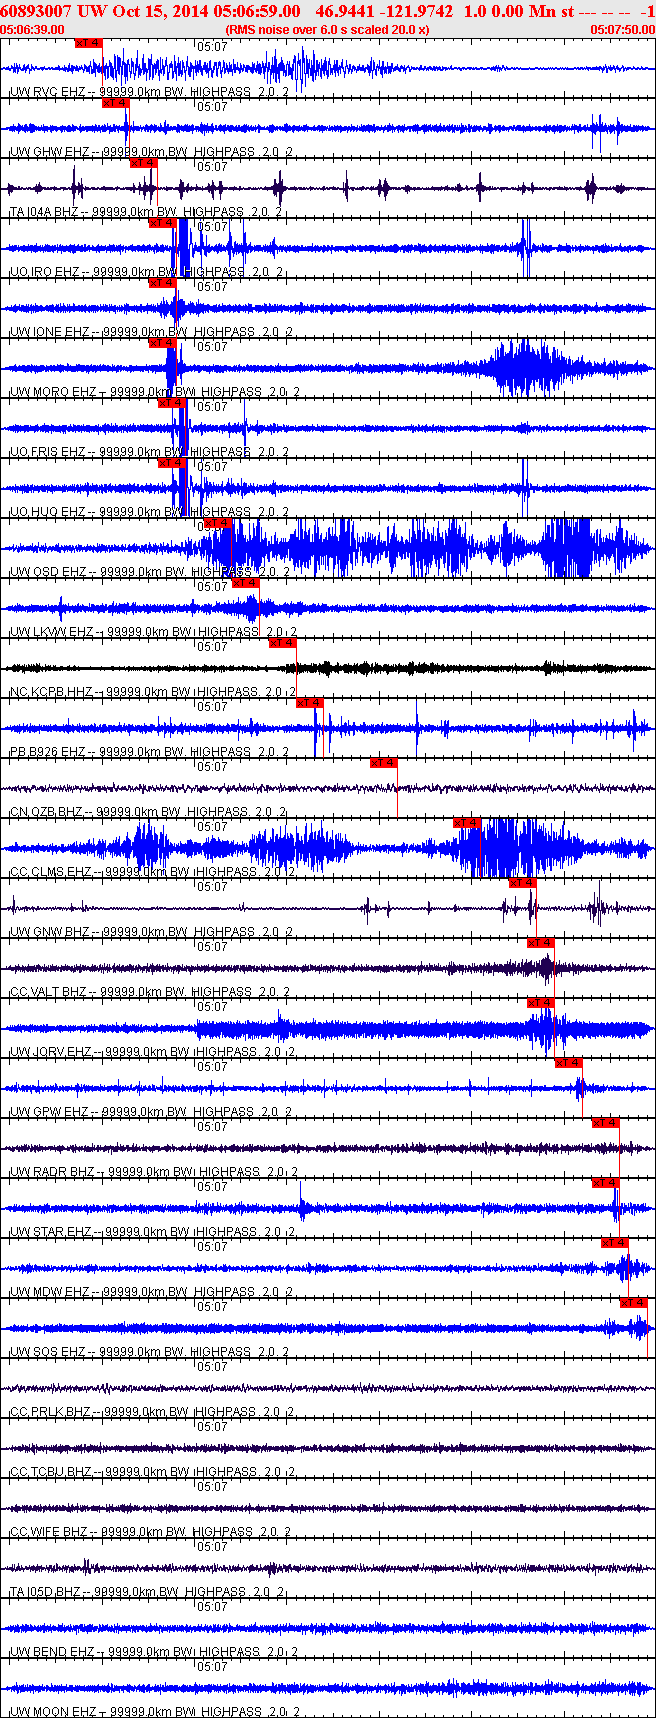
Task: Click the end time 05:07:50.00 label
Action: (622, 30)
